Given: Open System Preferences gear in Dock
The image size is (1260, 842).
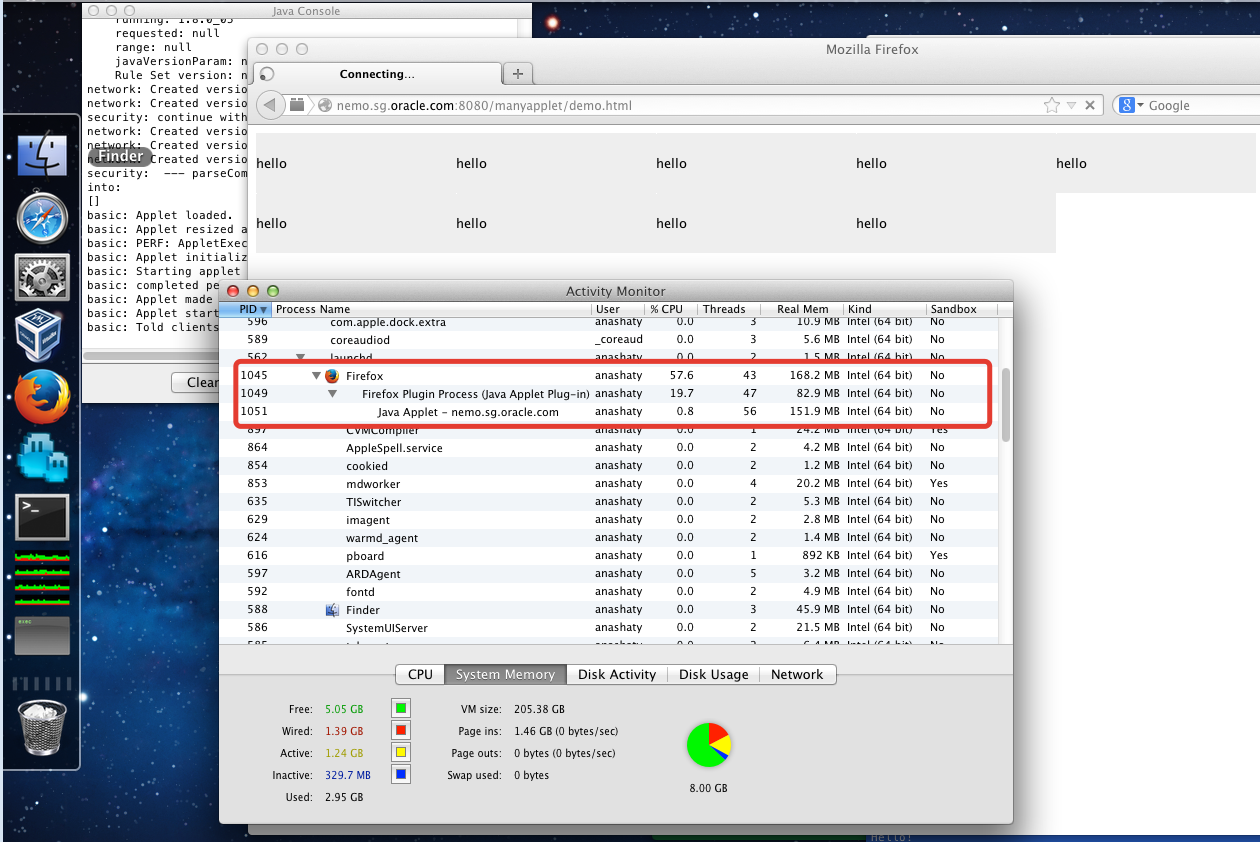Looking at the screenshot, I should click(42, 277).
